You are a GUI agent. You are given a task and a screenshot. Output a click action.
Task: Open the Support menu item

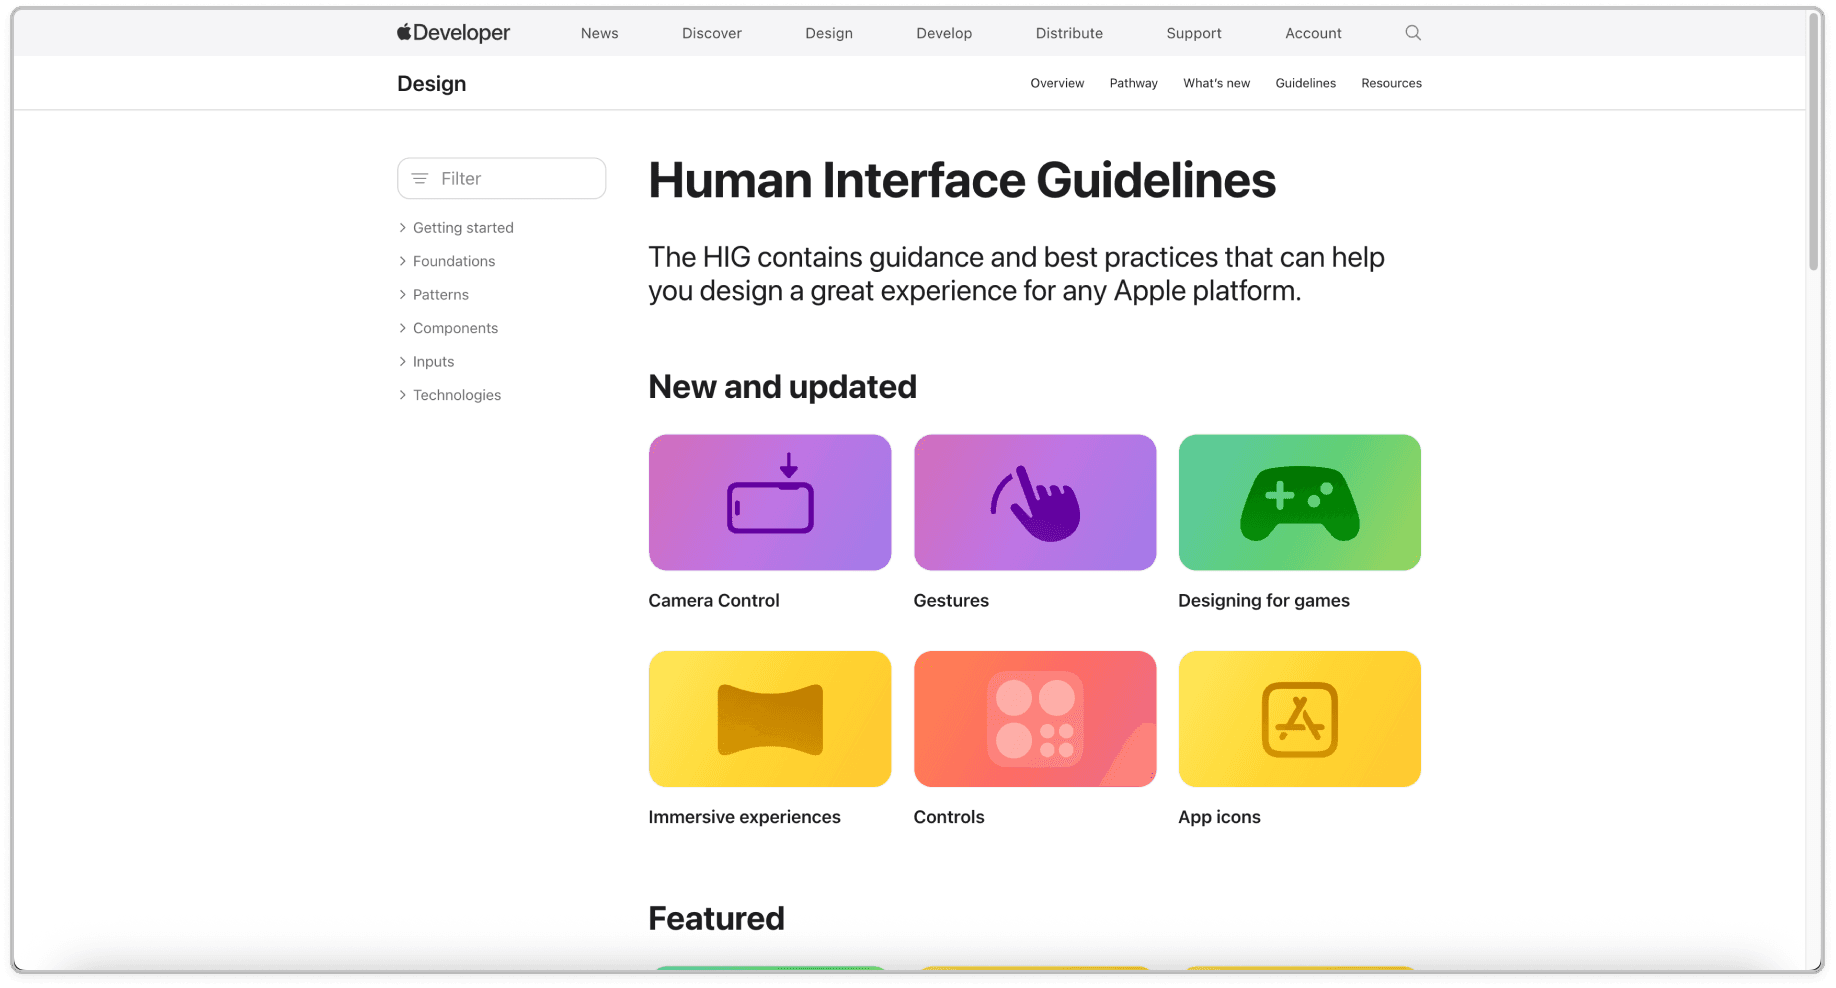tap(1194, 33)
